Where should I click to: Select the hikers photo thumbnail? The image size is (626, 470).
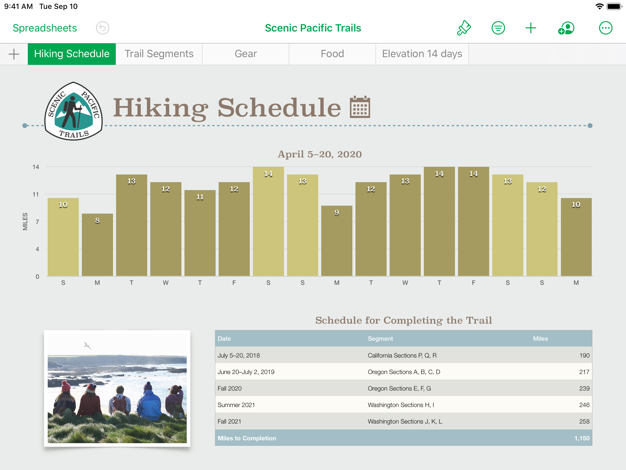[x=117, y=388]
